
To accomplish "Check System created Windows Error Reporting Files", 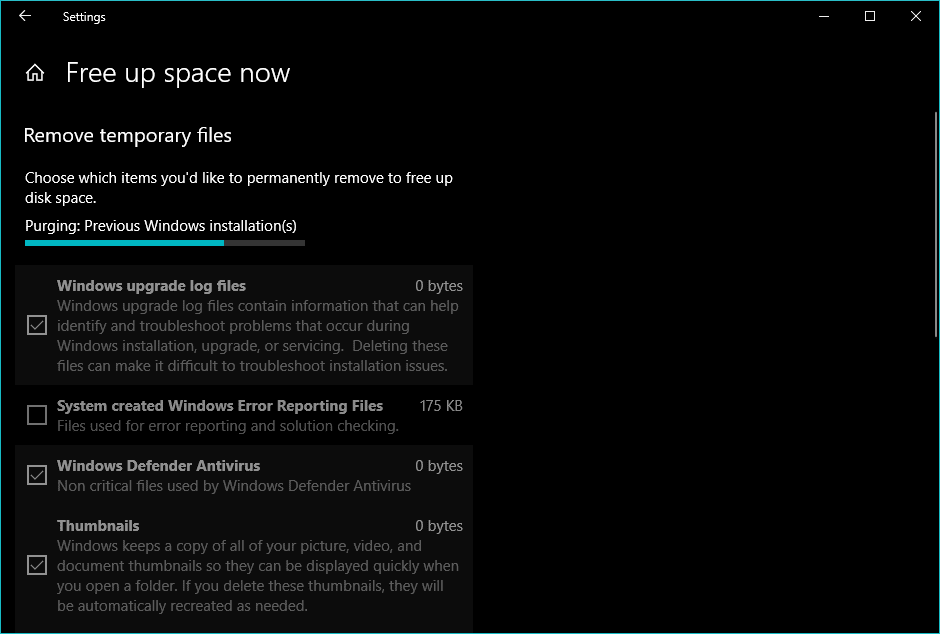I will point(37,415).
